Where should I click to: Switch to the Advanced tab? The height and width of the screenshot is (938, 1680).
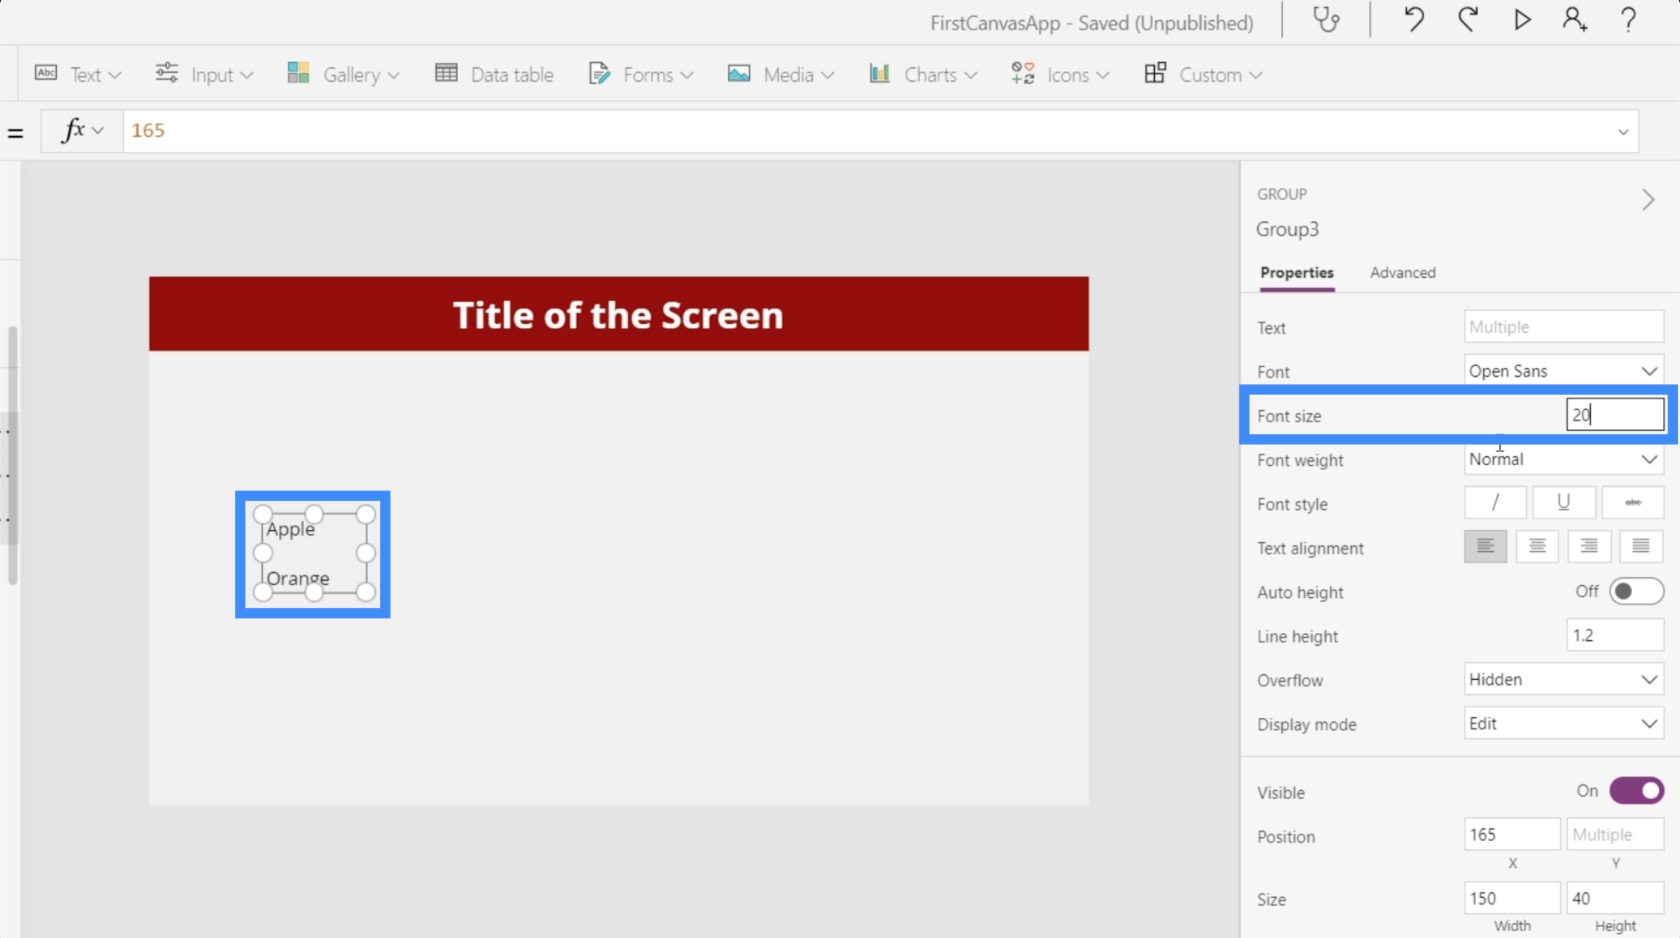coord(1402,273)
